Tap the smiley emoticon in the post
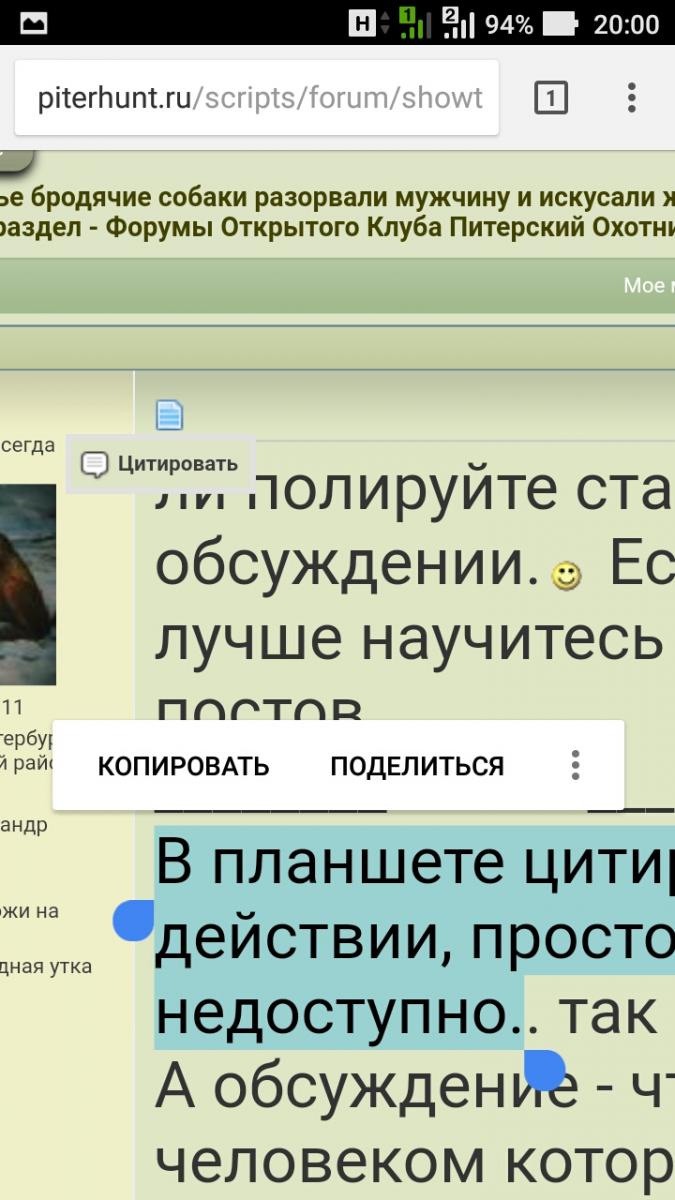The height and width of the screenshot is (1200, 675). (x=567, y=574)
